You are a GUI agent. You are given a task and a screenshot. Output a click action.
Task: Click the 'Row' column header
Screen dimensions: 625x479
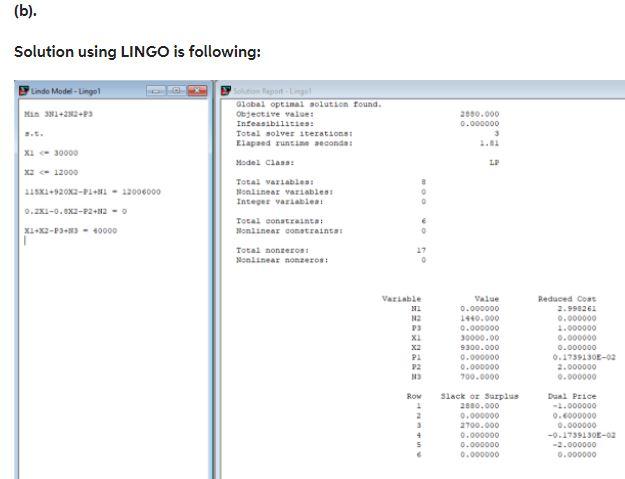(414, 397)
